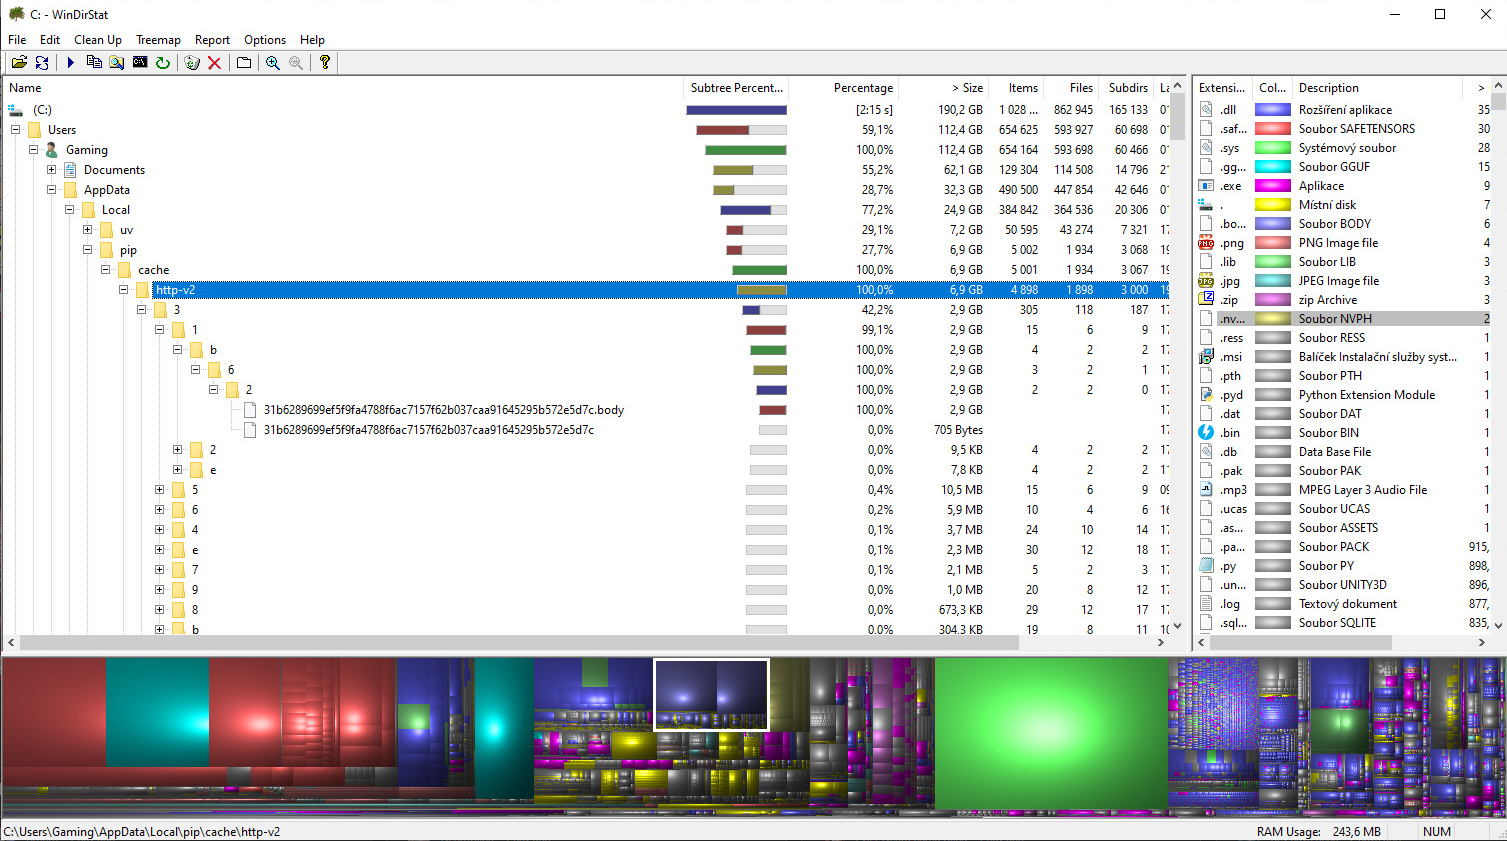Sort by the Name column header
The image size is (1507, 841).
(x=343, y=88)
